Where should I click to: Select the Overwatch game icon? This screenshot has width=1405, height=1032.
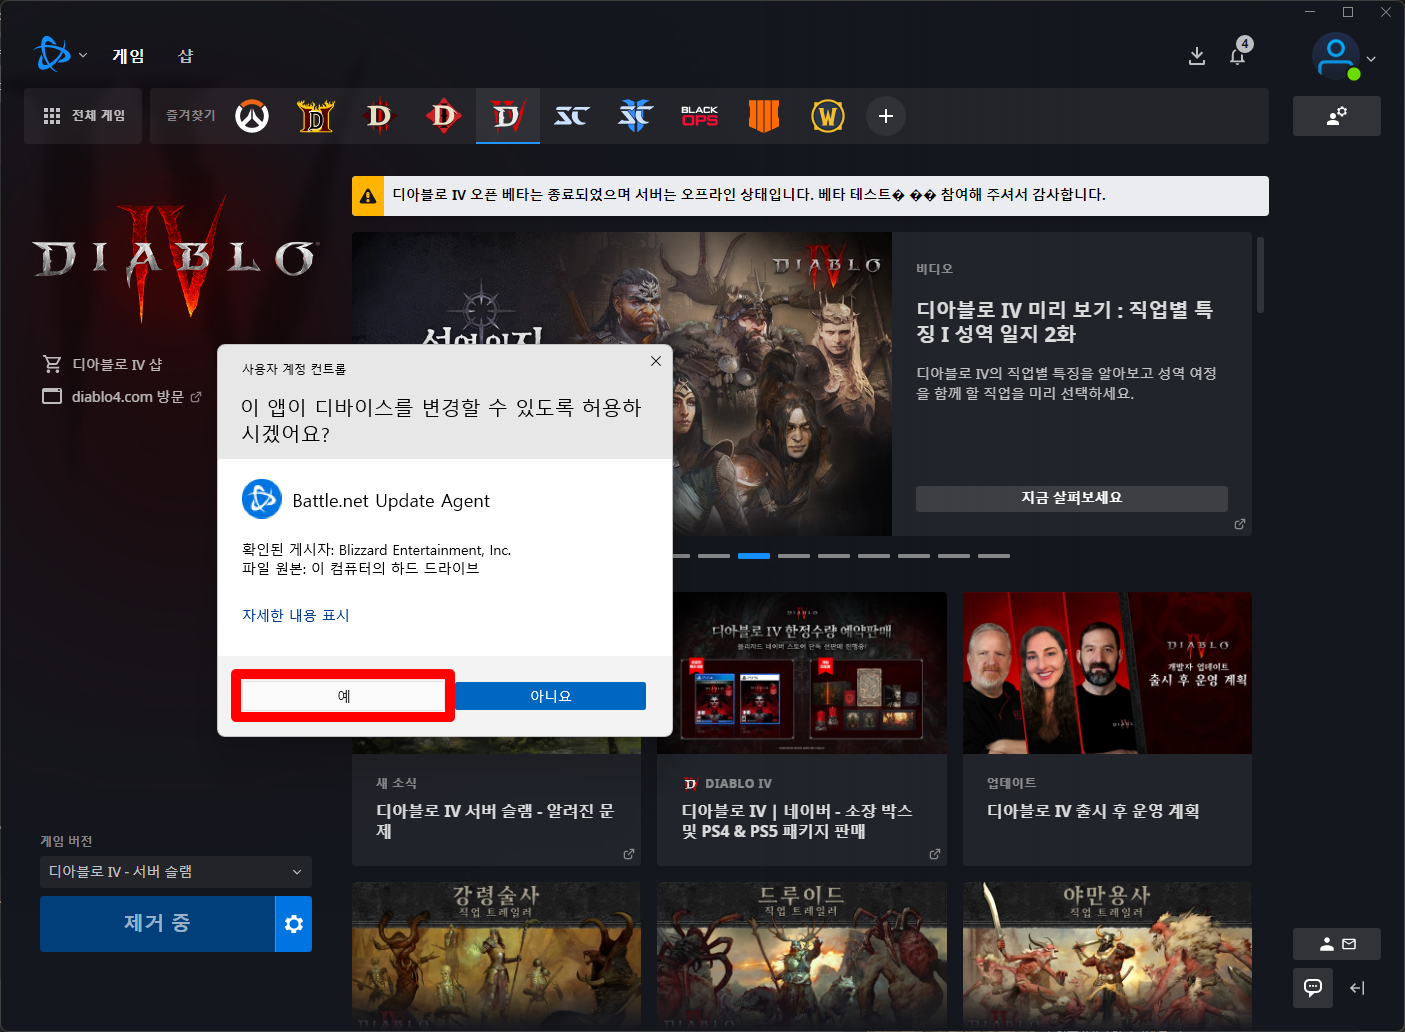(252, 116)
